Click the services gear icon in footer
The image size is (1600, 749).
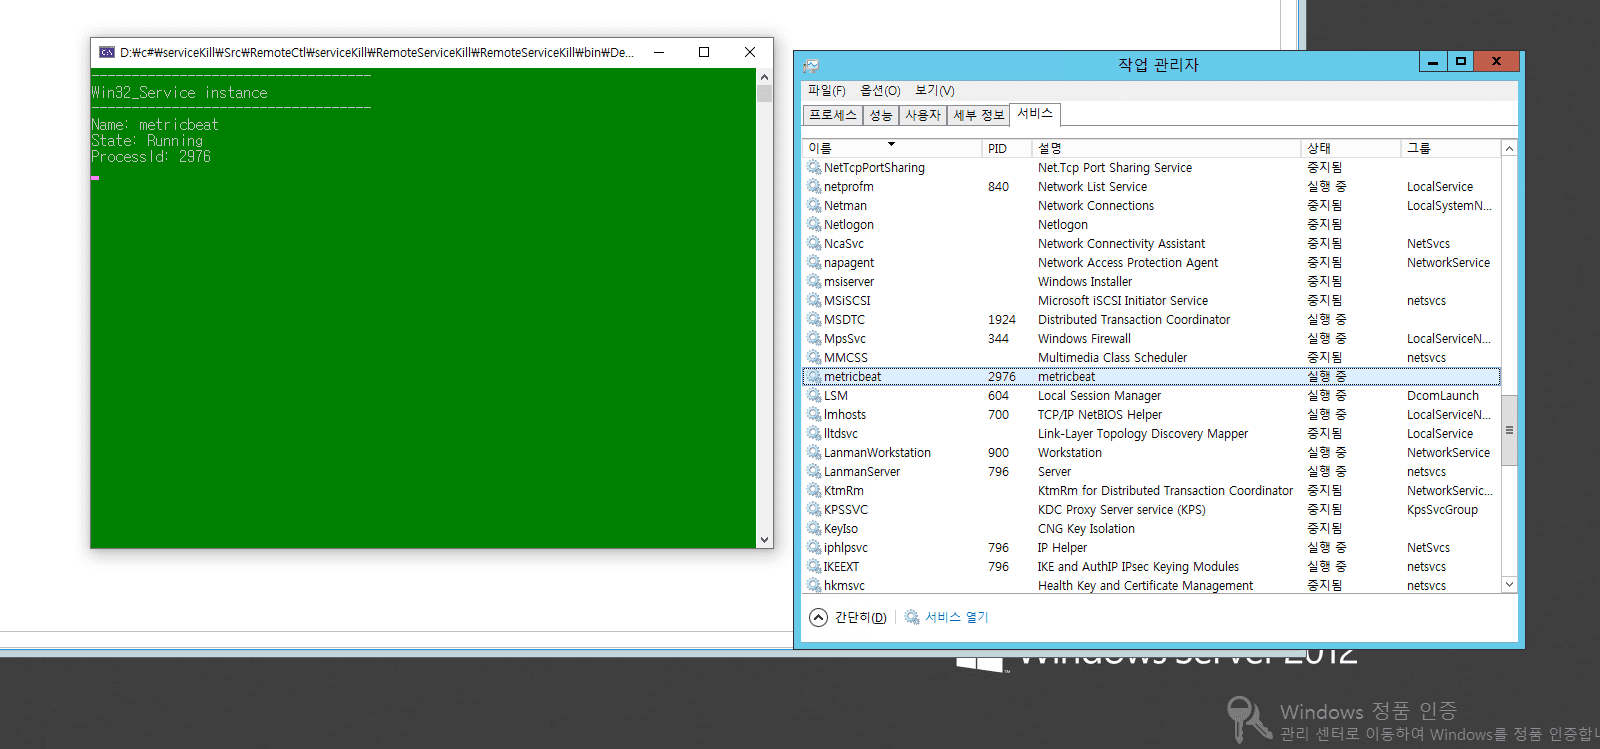(912, 617)
